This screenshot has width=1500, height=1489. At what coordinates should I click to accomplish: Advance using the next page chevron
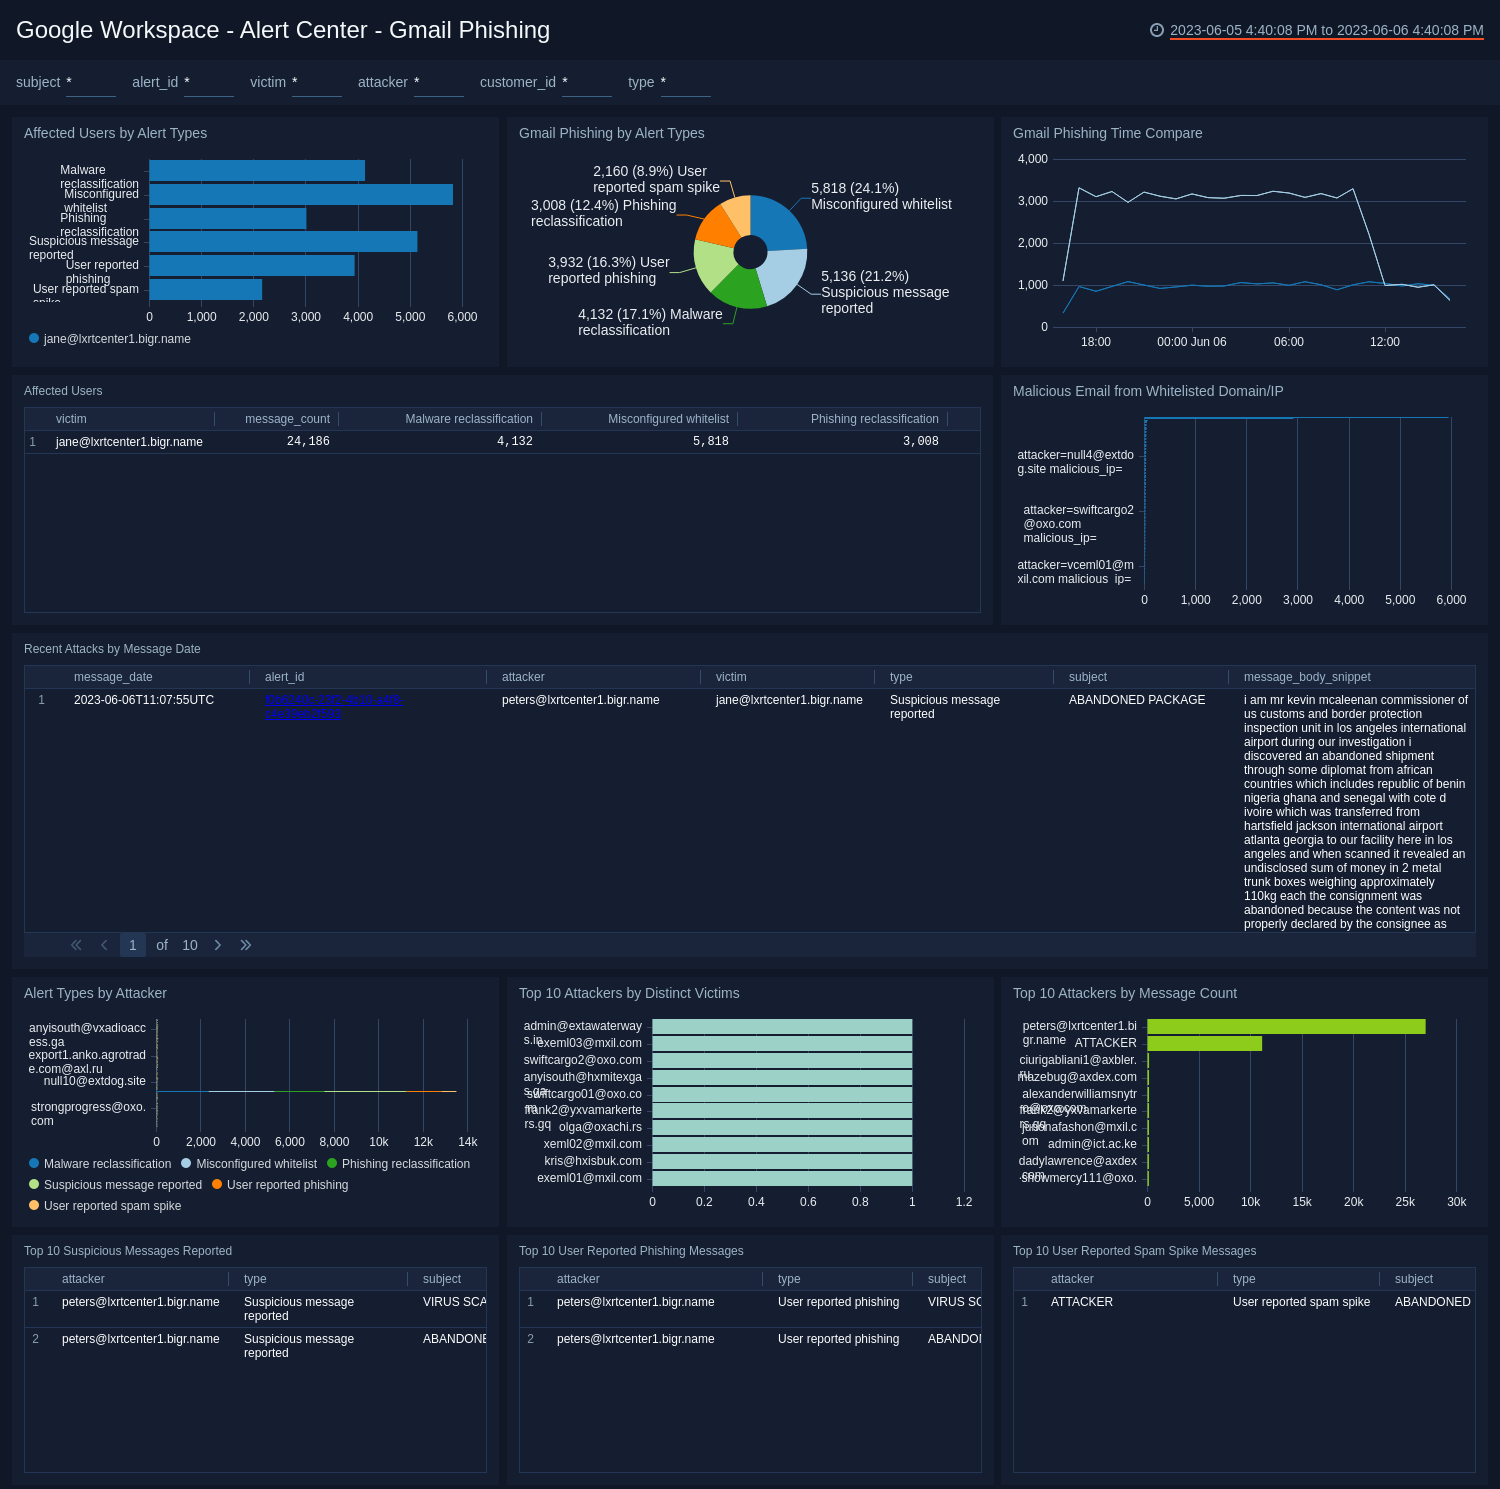tap(218, 944)
